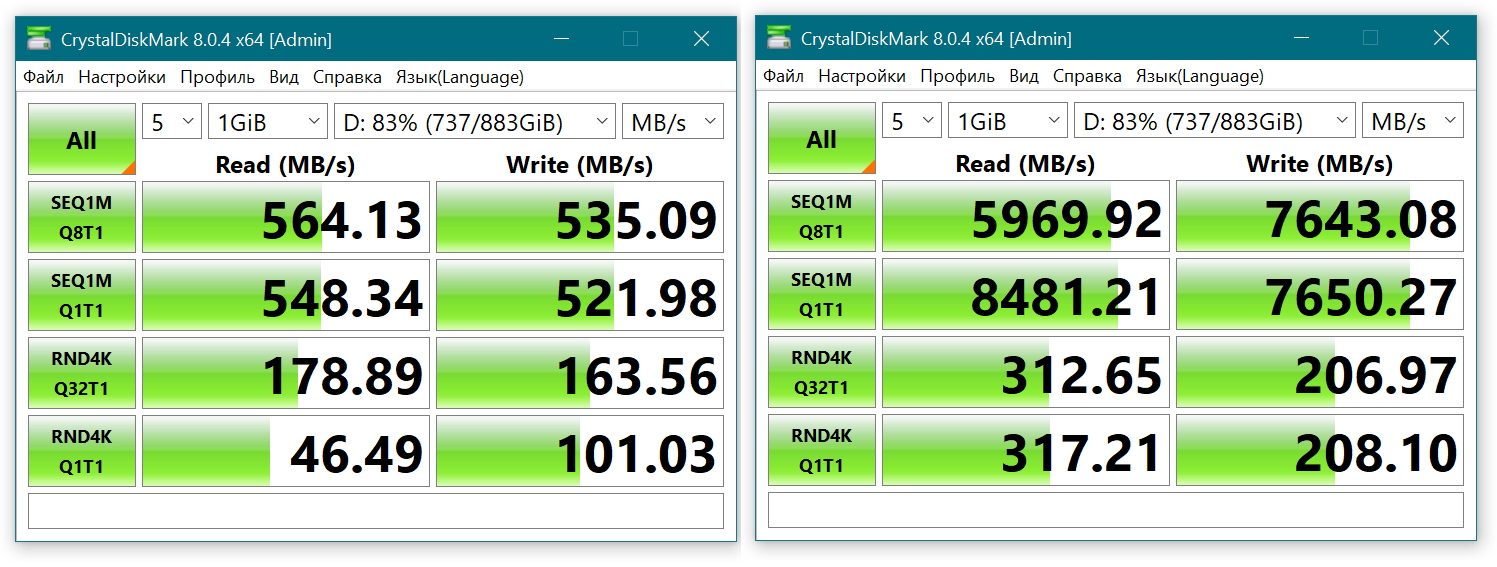Open MB/s unit dropdown in right window
Screen dimensions: 1497x567
point(1412,122)
